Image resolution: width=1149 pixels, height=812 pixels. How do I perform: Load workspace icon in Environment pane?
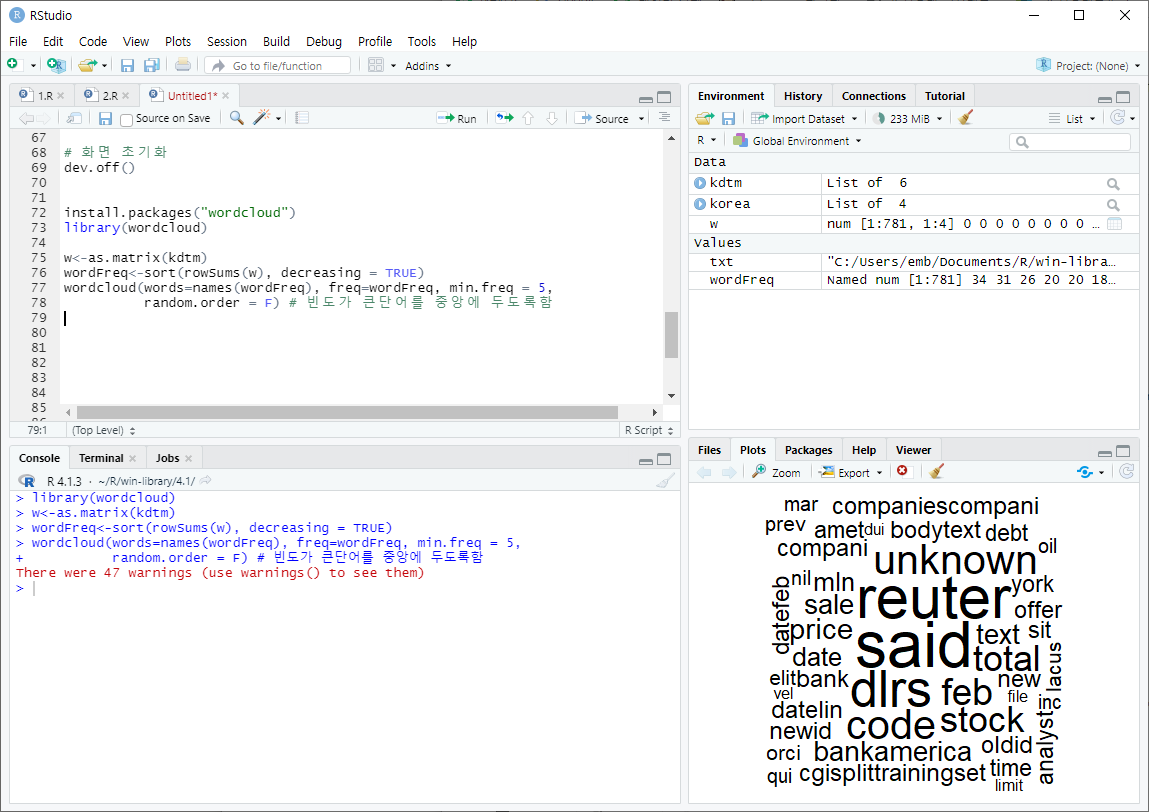[705, 118]
